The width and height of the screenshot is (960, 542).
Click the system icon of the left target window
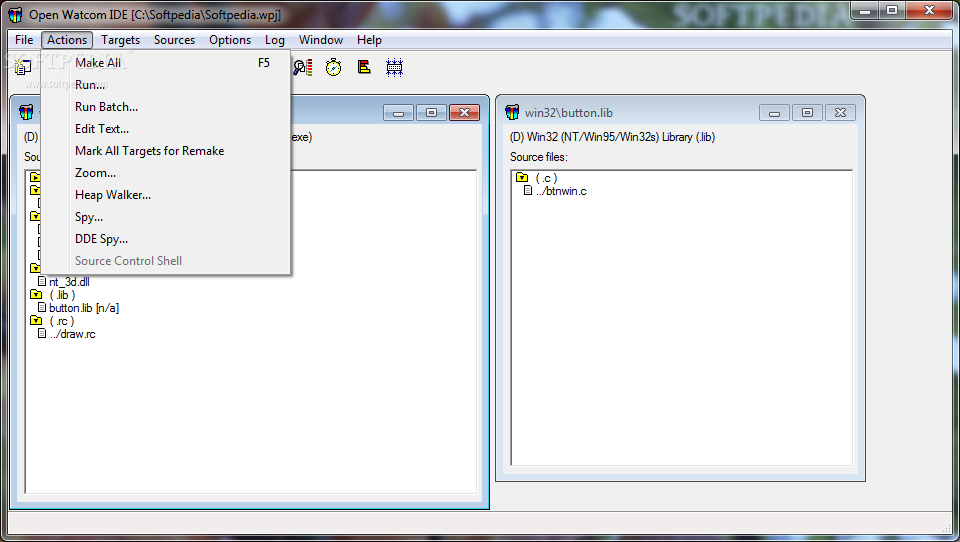tap(26, 112)
